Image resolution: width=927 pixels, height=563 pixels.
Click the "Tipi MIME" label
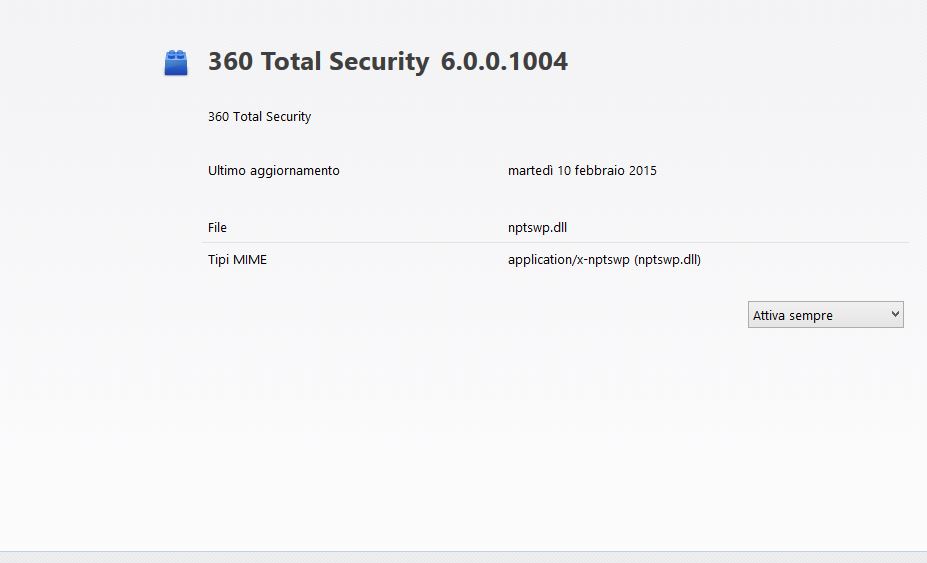click(237, 260)
